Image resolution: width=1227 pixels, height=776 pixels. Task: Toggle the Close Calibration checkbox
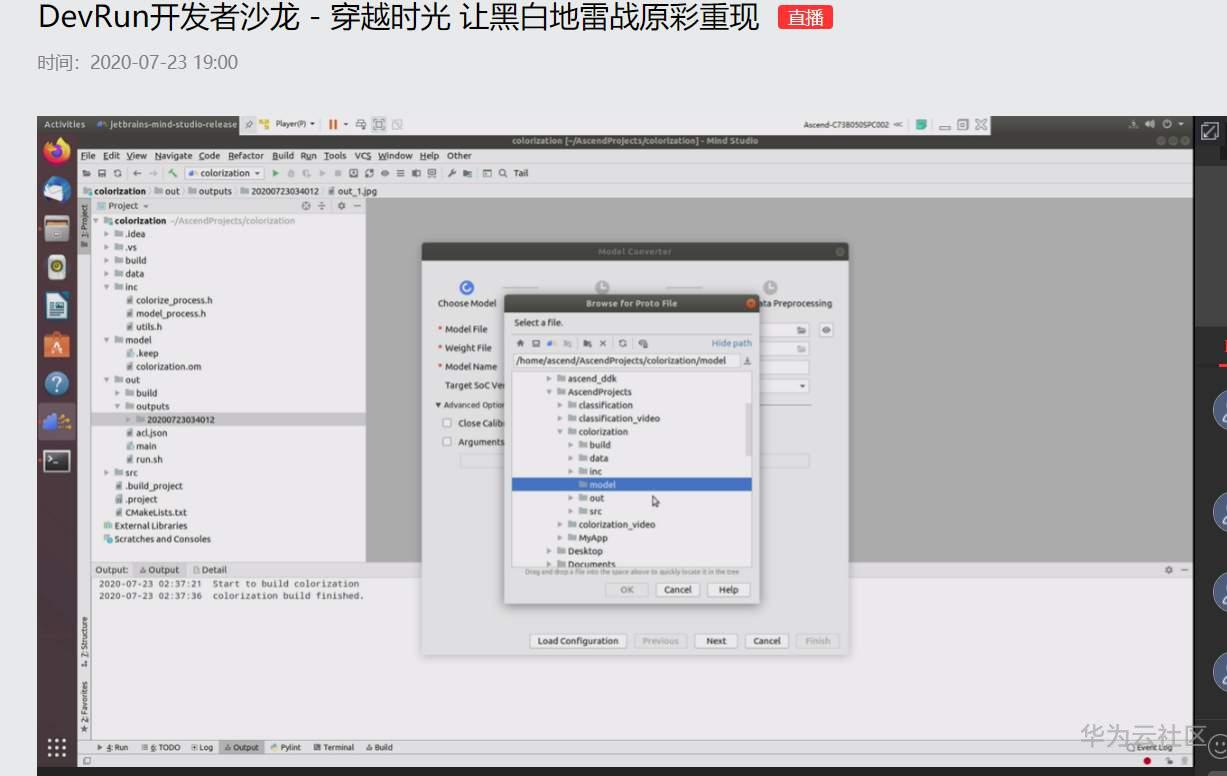[447, 423]
